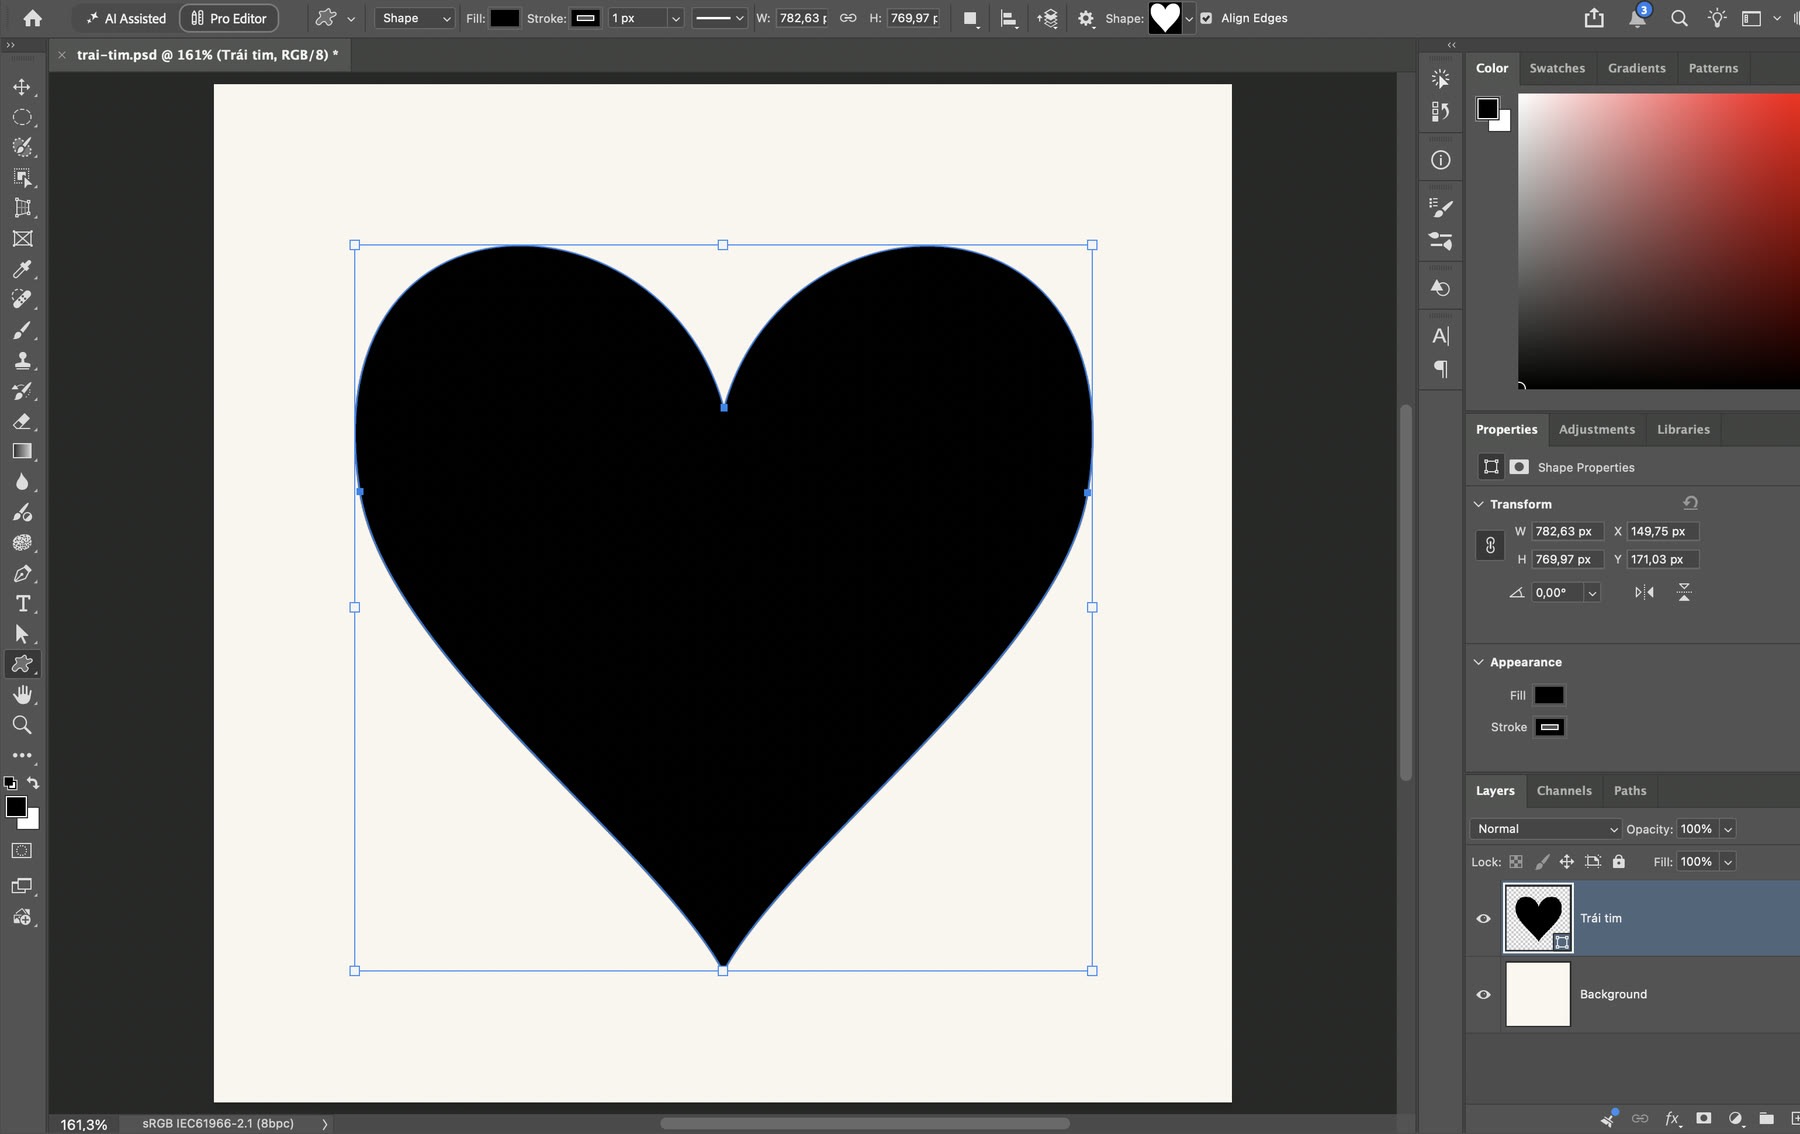
Task: Open the Normal blend mode dropdown
Action: coord(1546,829)
